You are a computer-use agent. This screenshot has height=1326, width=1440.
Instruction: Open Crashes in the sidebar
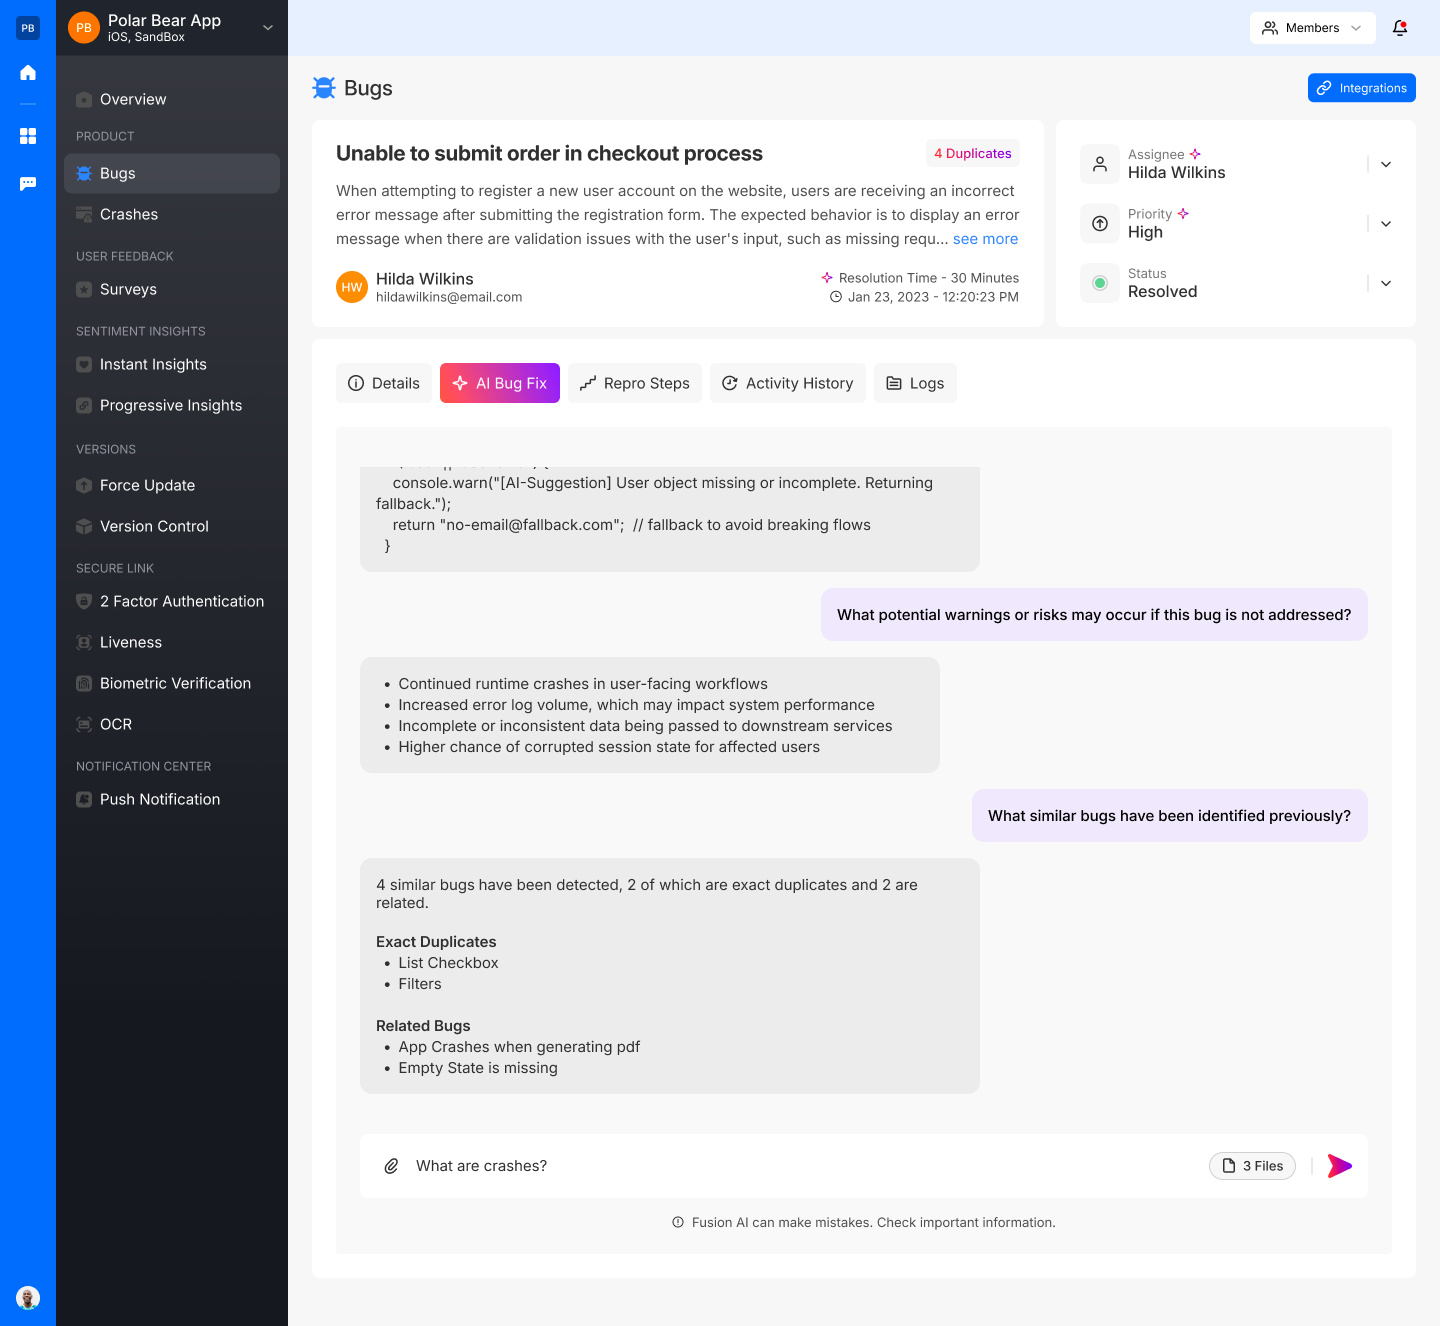coord(129,214)
